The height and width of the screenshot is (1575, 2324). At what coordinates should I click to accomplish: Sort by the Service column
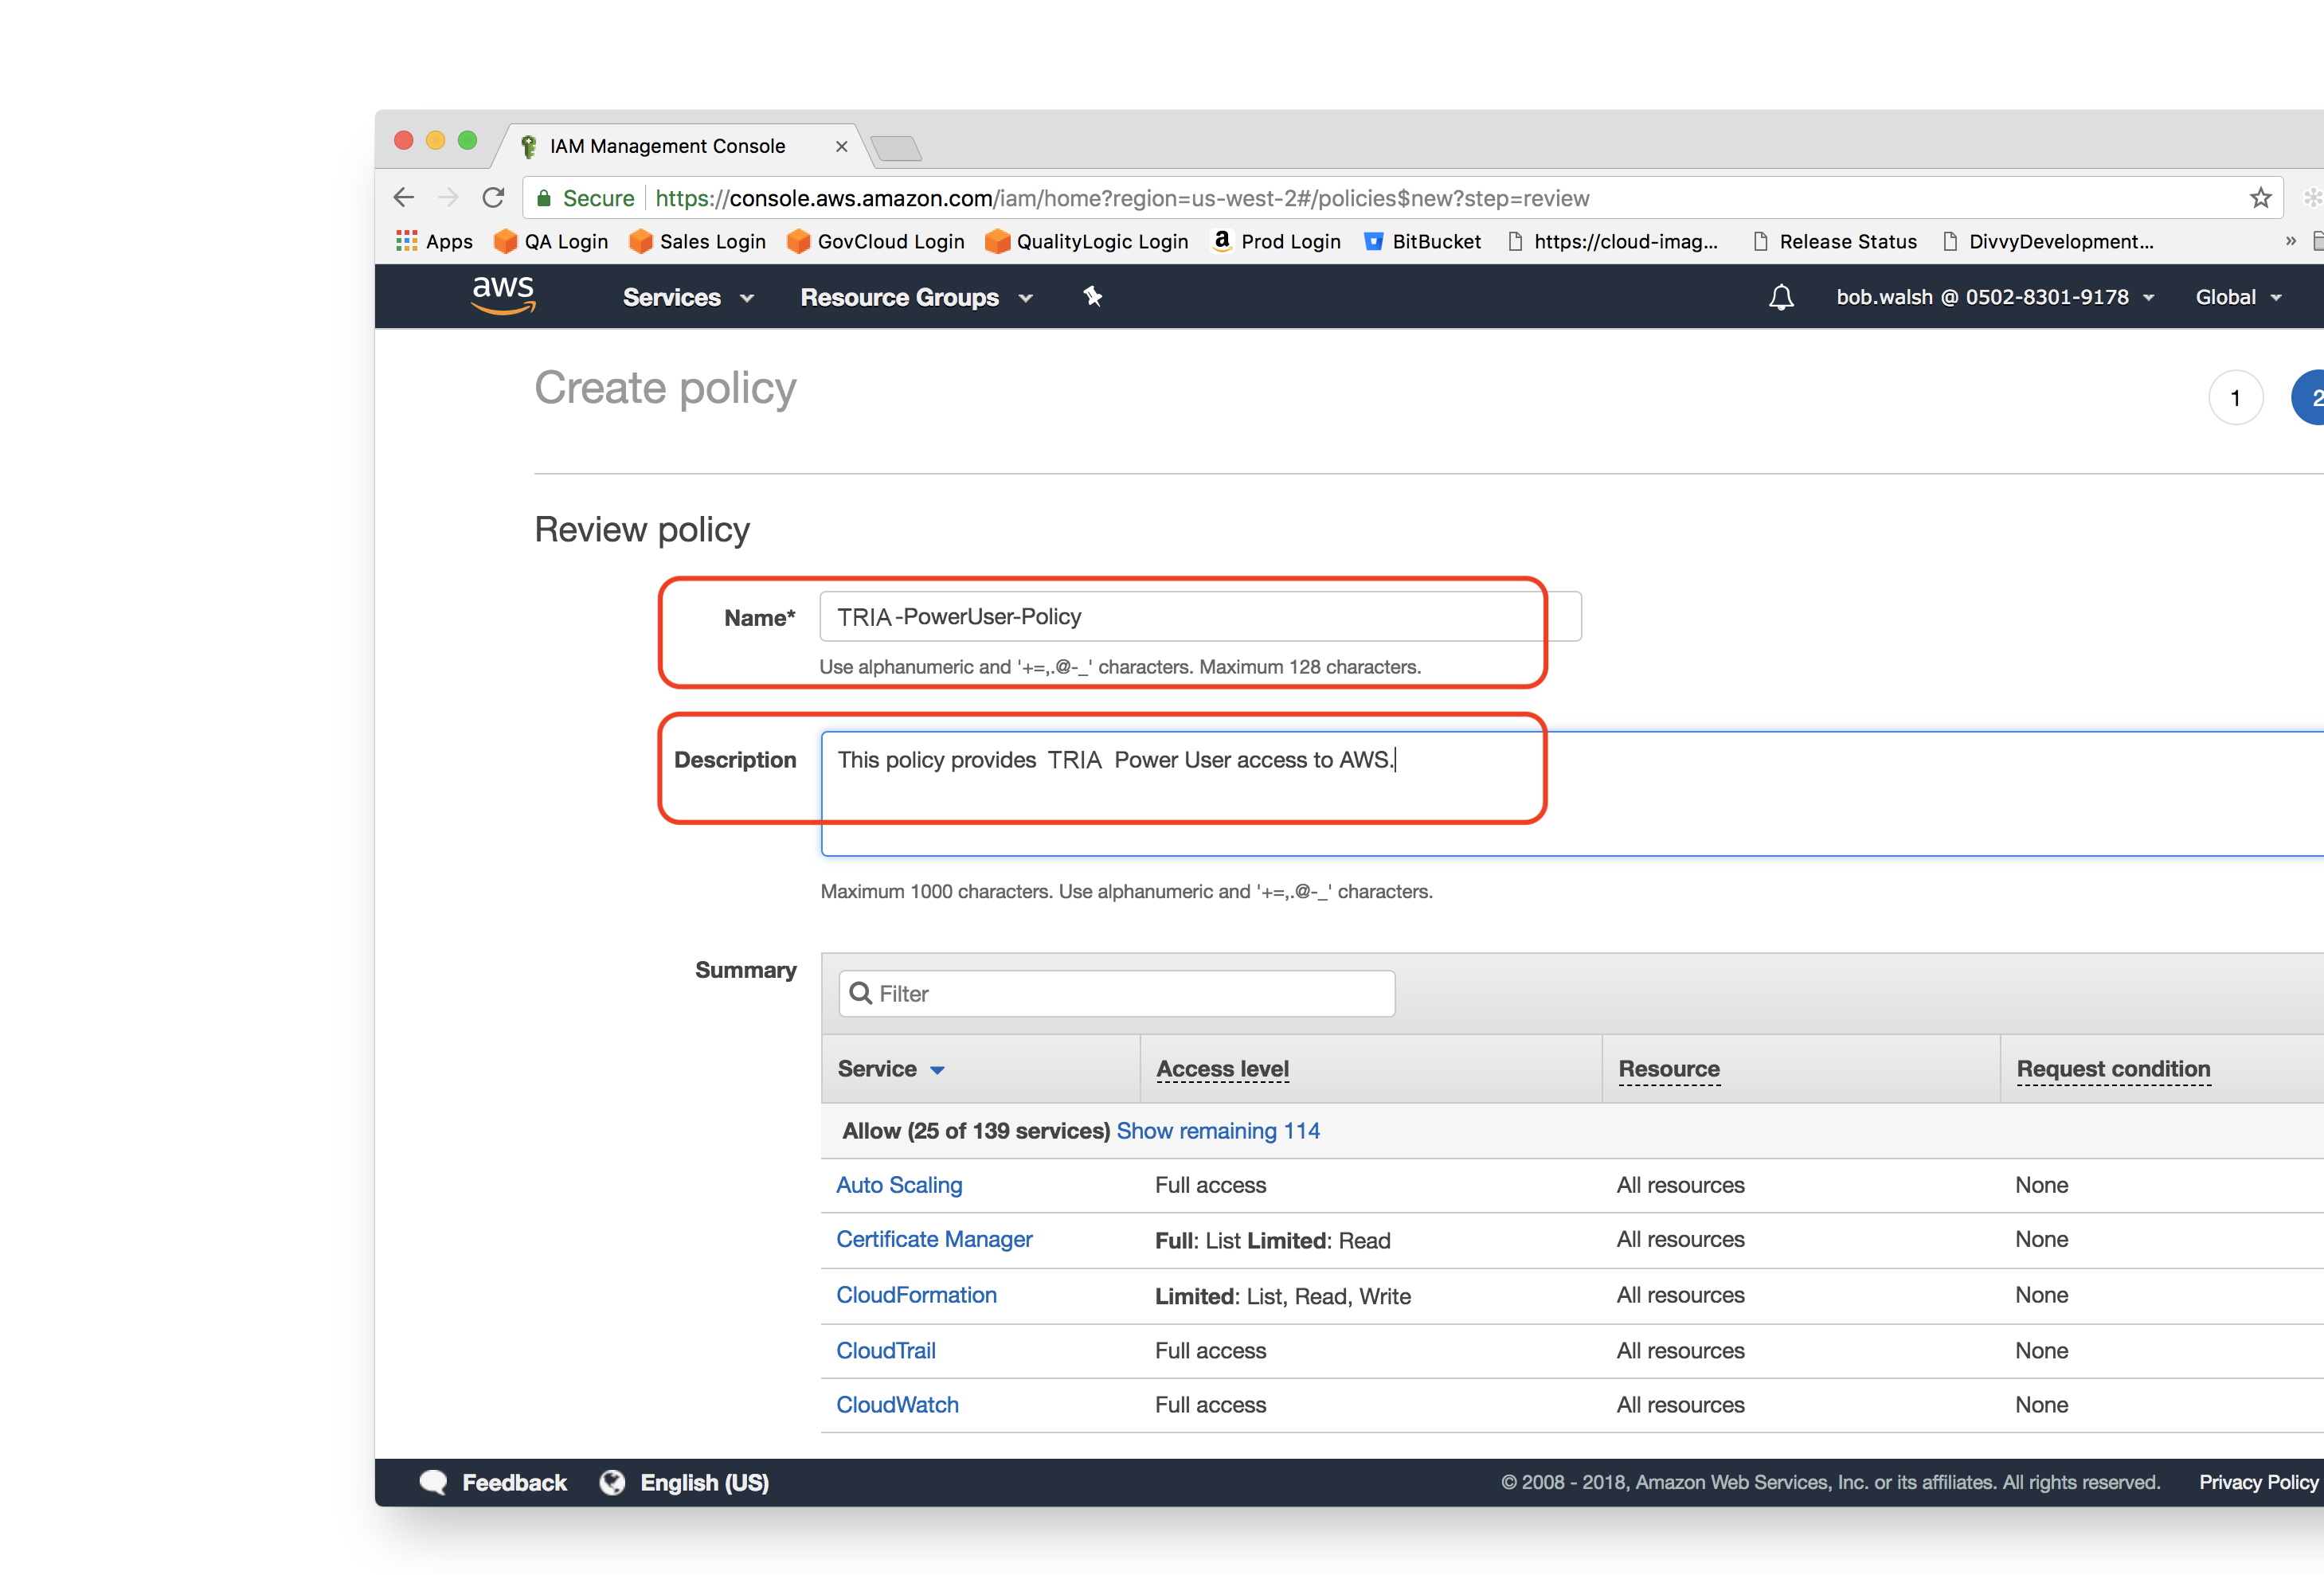(890, 1068)
